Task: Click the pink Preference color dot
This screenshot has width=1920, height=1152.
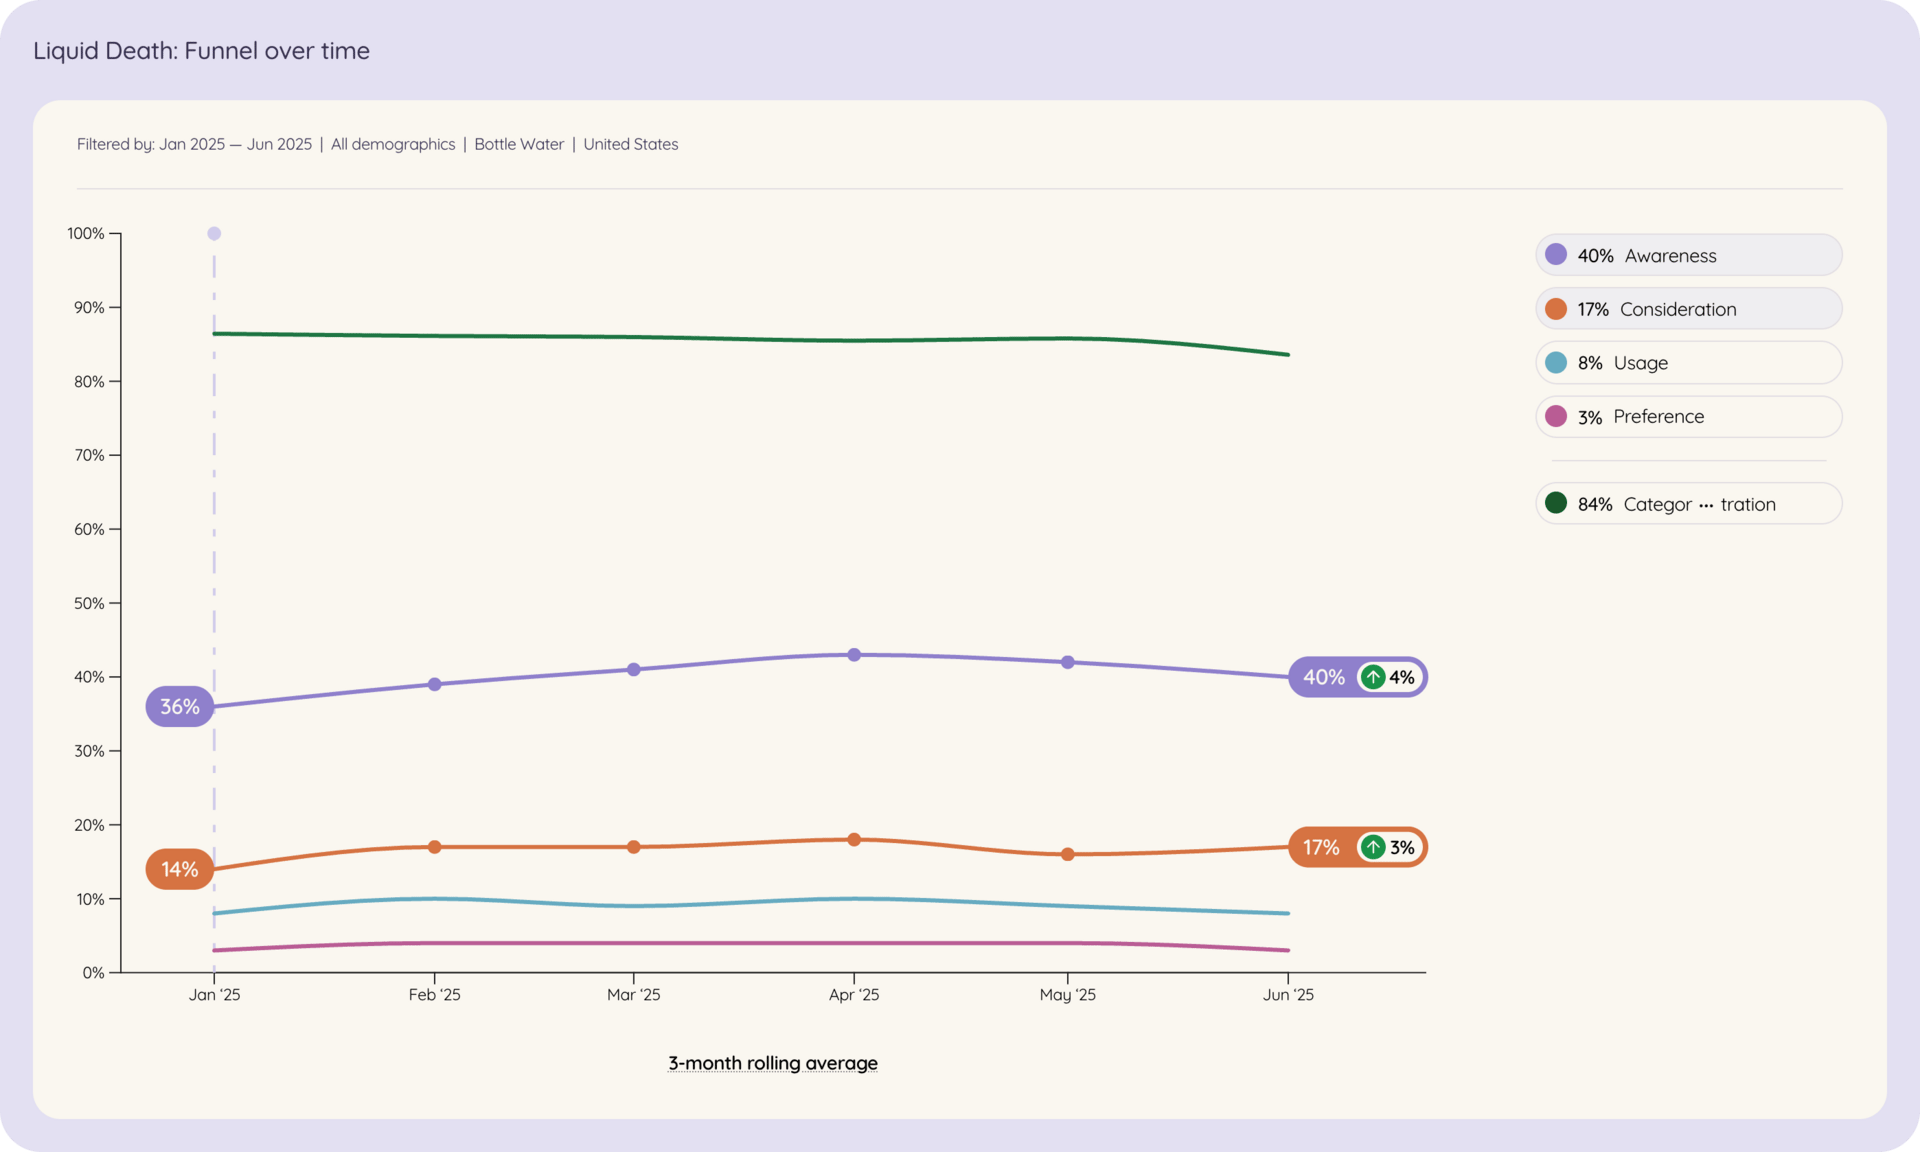Action: [x=1556, y=416]
